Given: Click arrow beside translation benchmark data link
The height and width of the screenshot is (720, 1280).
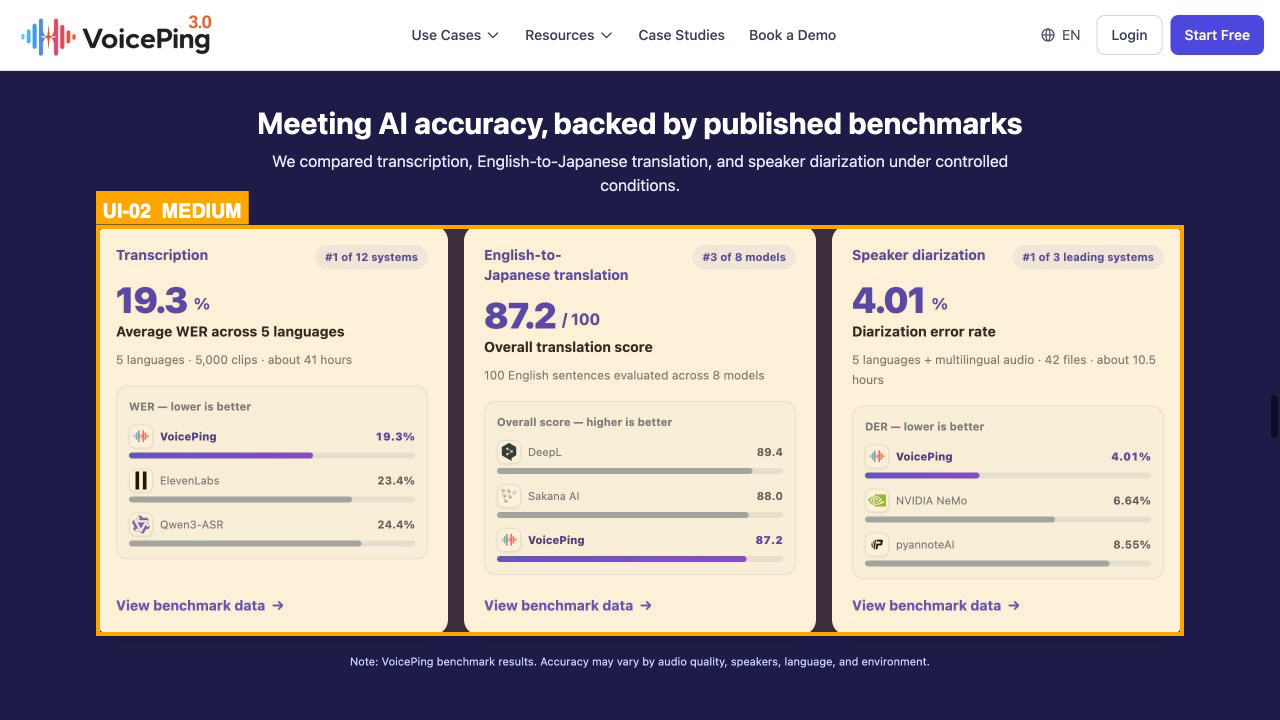Looking at the screenshot, I should click(x=646, y=606).
